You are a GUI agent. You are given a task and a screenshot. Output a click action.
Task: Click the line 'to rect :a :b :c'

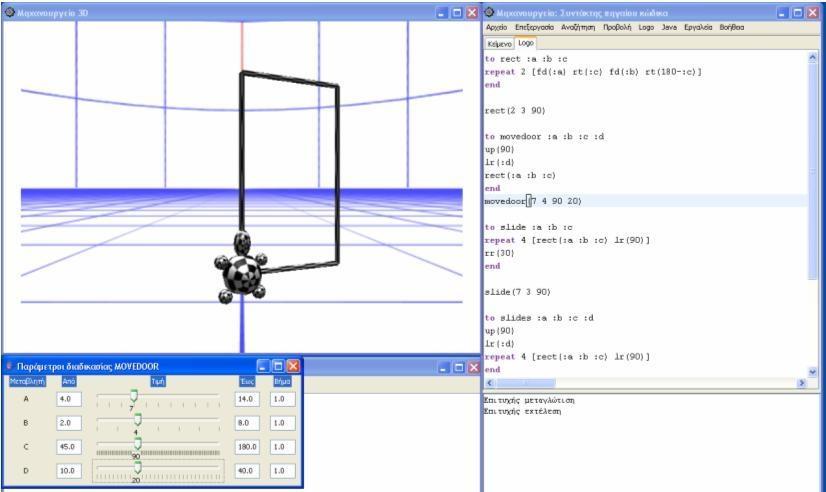tap(526, 59)
